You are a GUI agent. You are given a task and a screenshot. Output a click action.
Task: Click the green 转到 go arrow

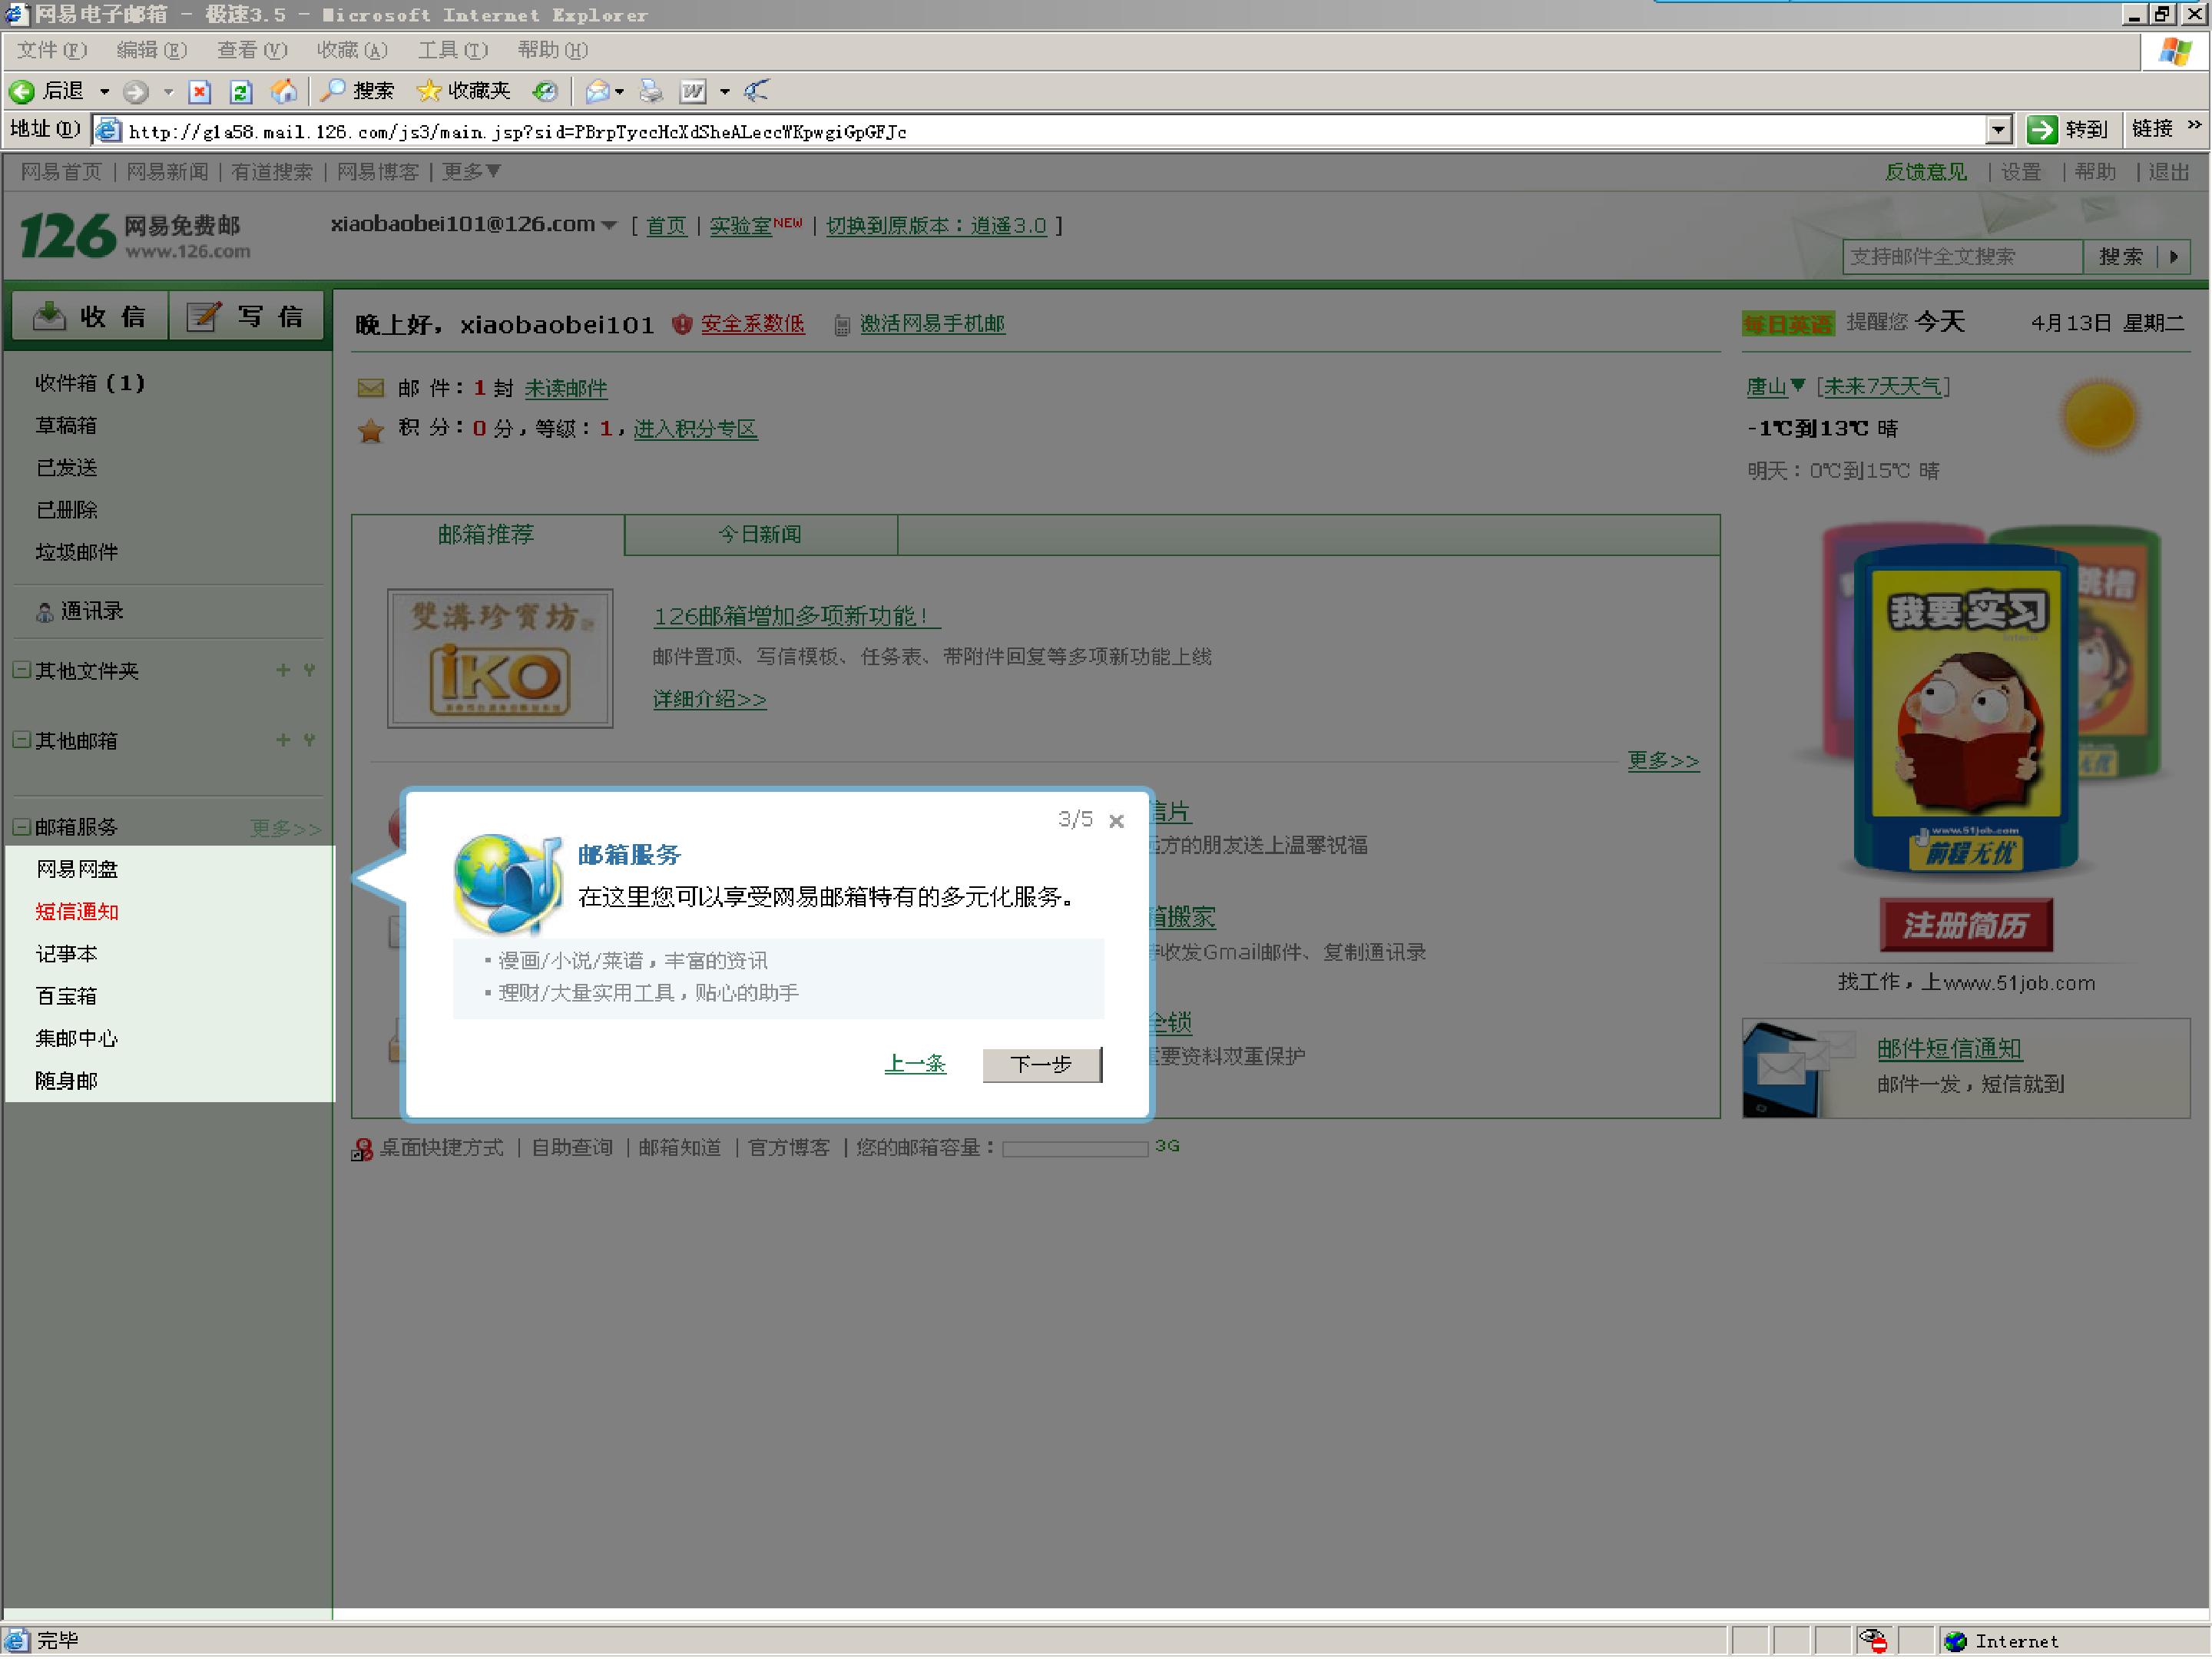click(x=2042, y=130)
